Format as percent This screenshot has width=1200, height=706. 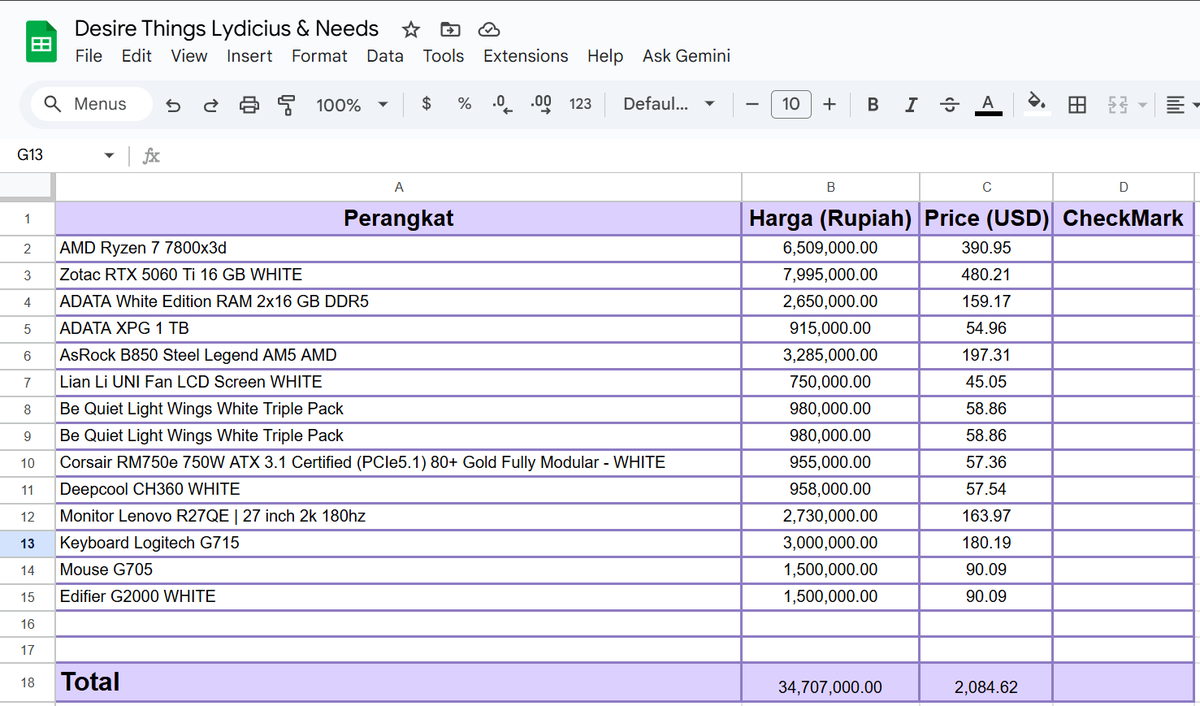[464, 103]
